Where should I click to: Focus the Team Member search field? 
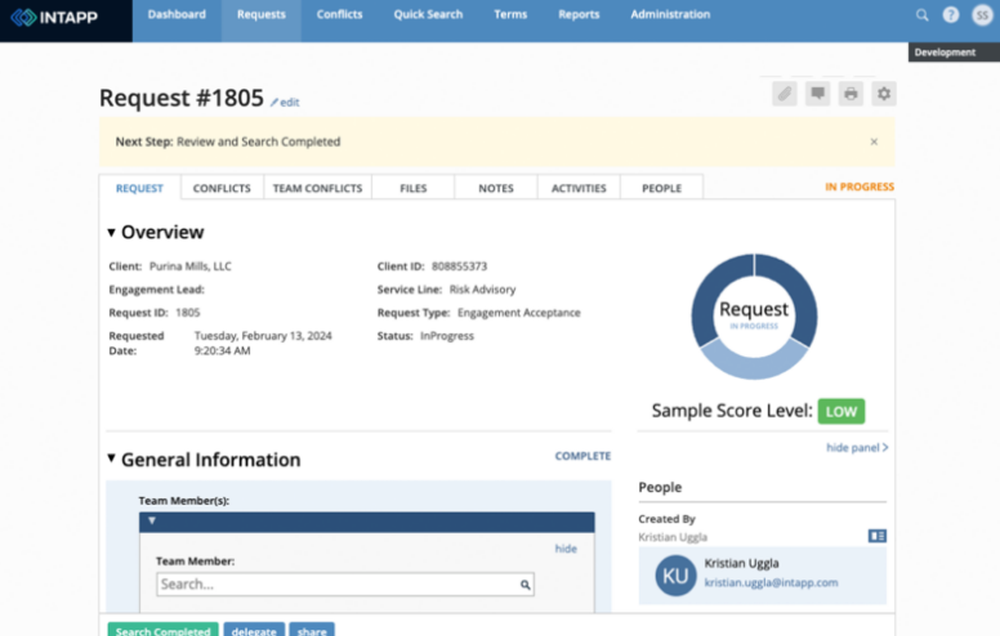point(345,584)
